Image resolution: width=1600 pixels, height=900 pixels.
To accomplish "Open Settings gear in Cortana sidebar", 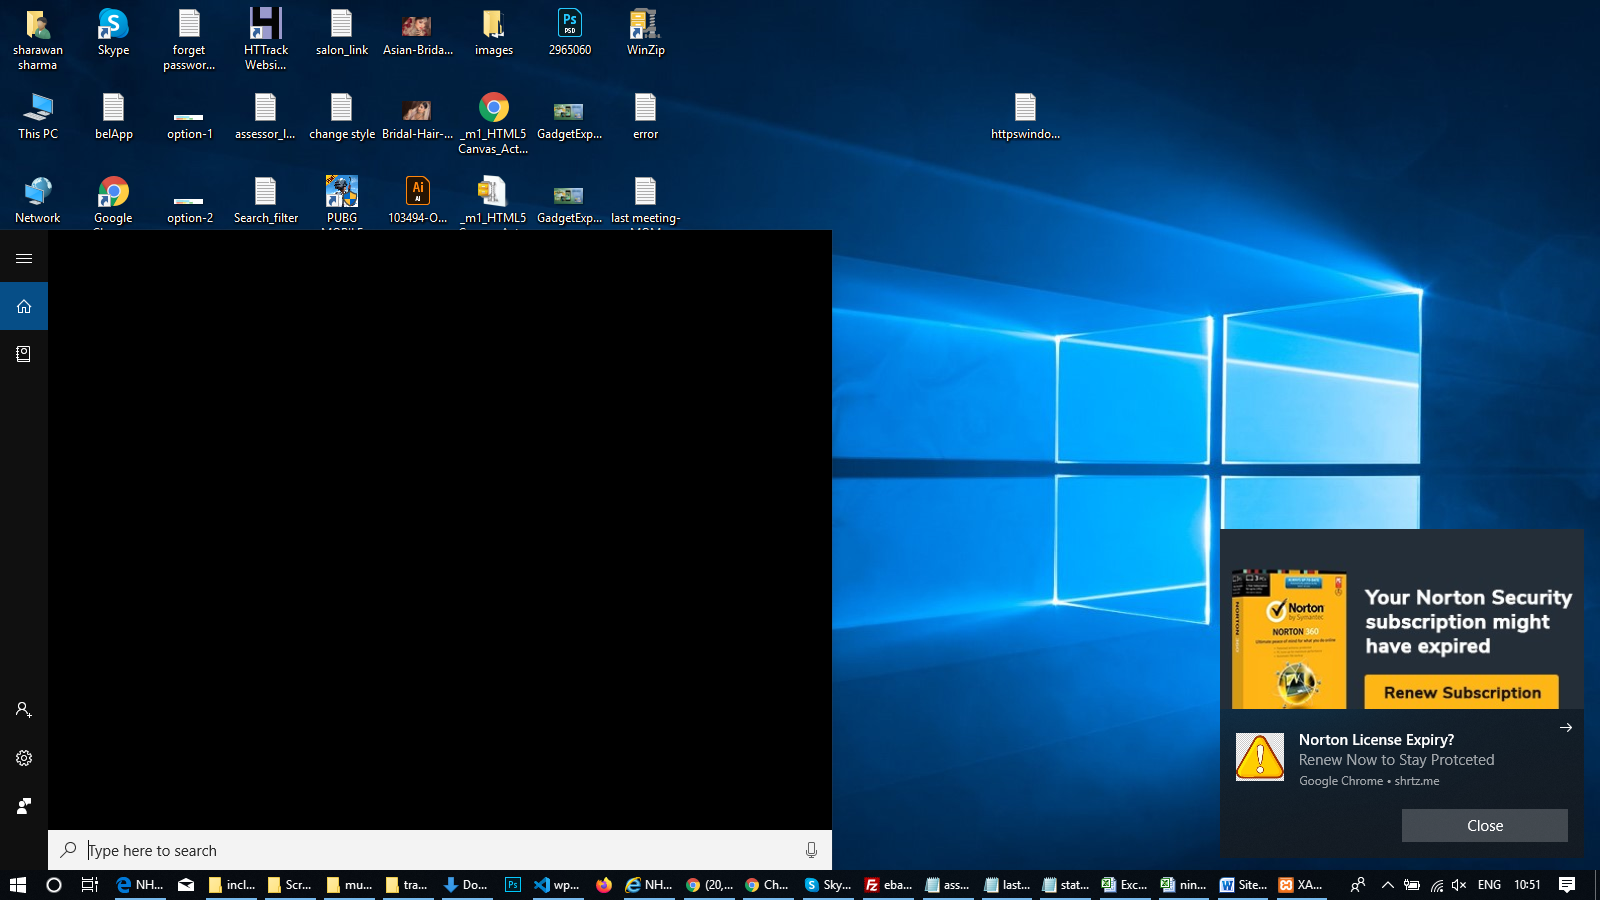I will [24, 758].
